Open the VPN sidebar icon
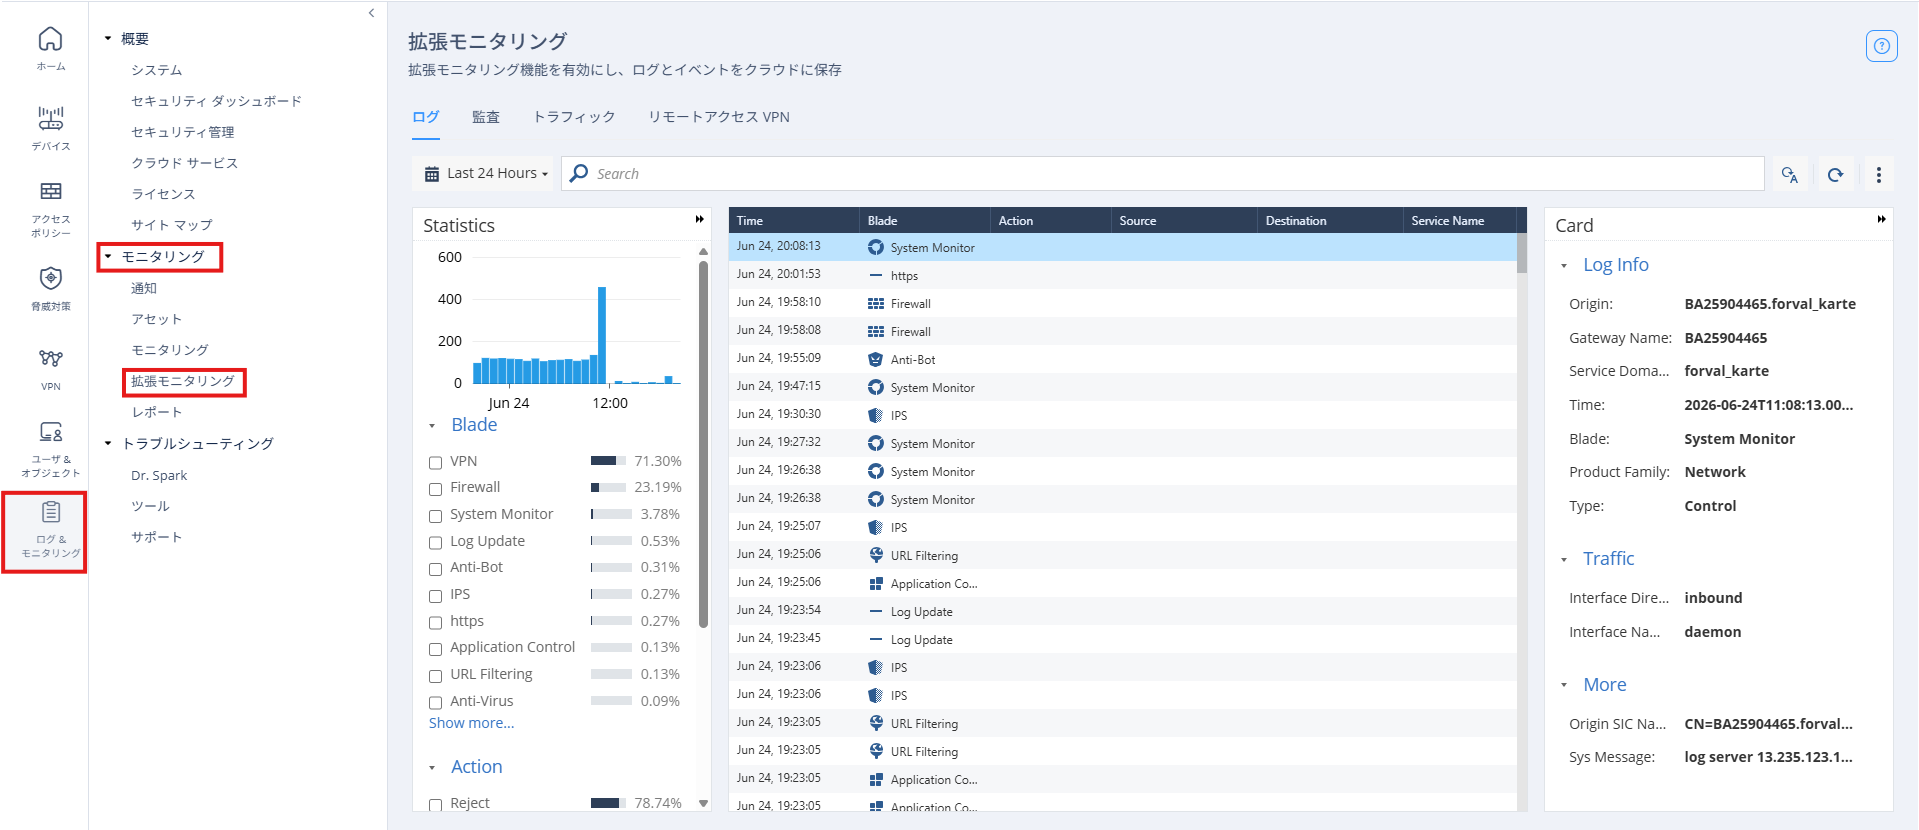Viewport: 1919px width, 830px height. pos(50,369)
